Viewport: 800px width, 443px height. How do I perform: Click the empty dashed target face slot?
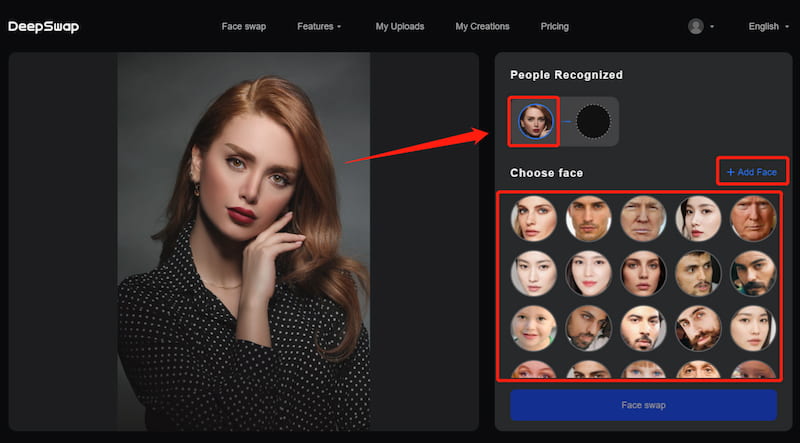click(593, 121)
